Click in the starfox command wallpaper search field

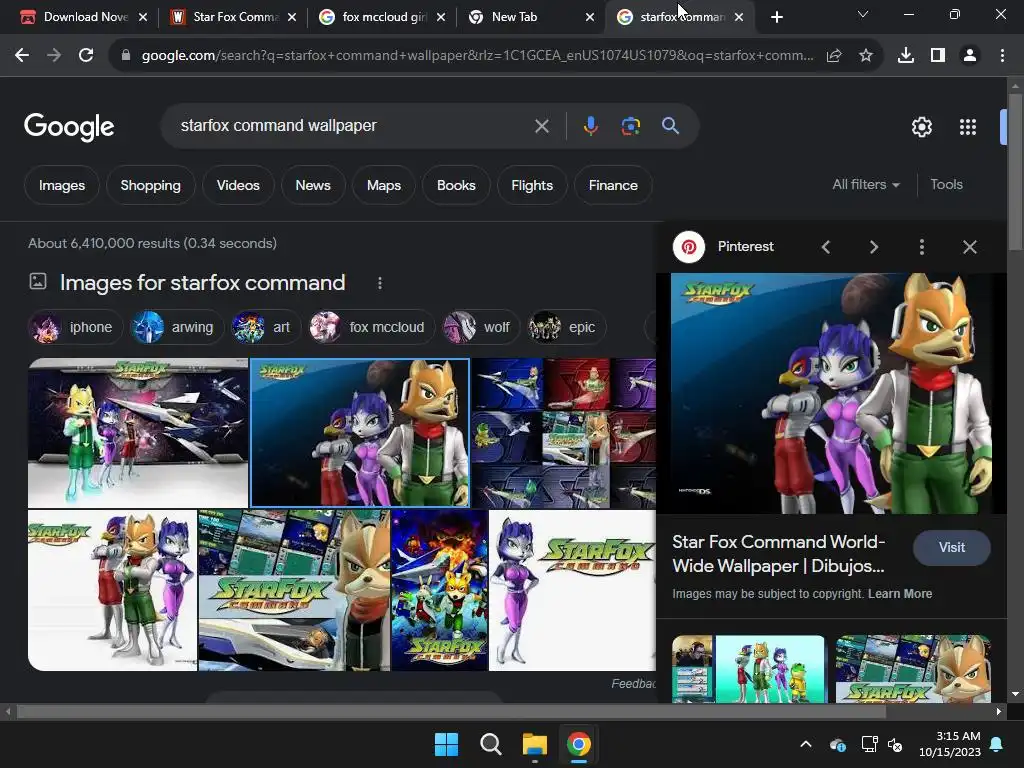pos(353,125)
